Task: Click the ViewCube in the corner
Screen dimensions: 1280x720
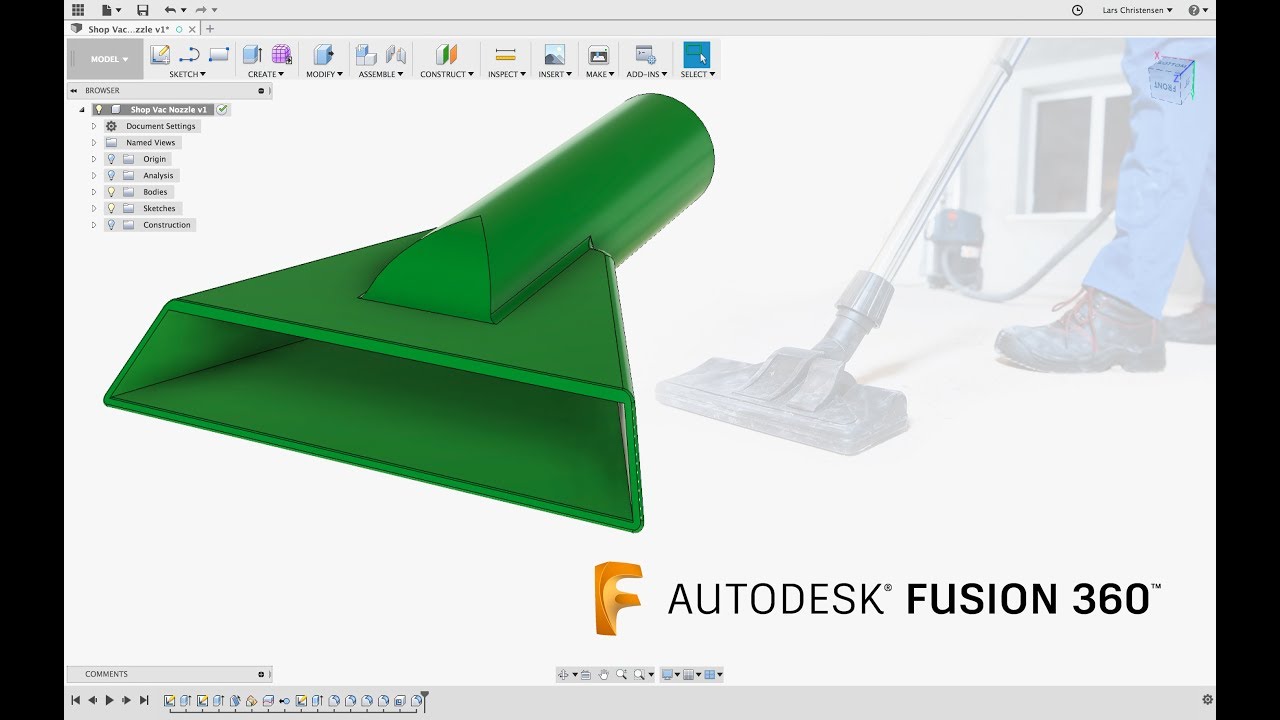Action: [1171, 79]
